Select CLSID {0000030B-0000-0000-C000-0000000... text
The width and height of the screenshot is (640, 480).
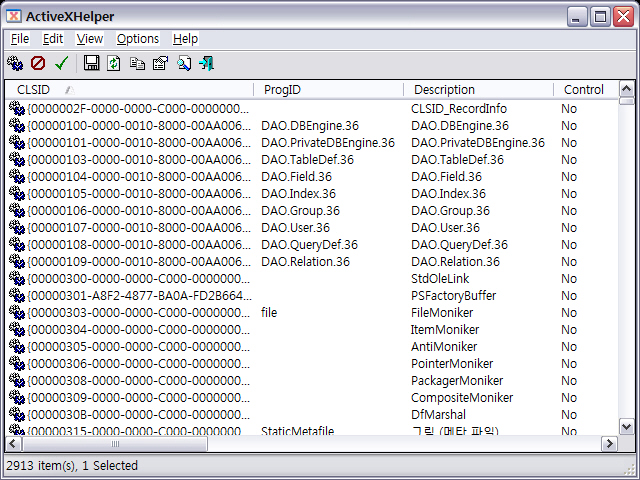139,415
